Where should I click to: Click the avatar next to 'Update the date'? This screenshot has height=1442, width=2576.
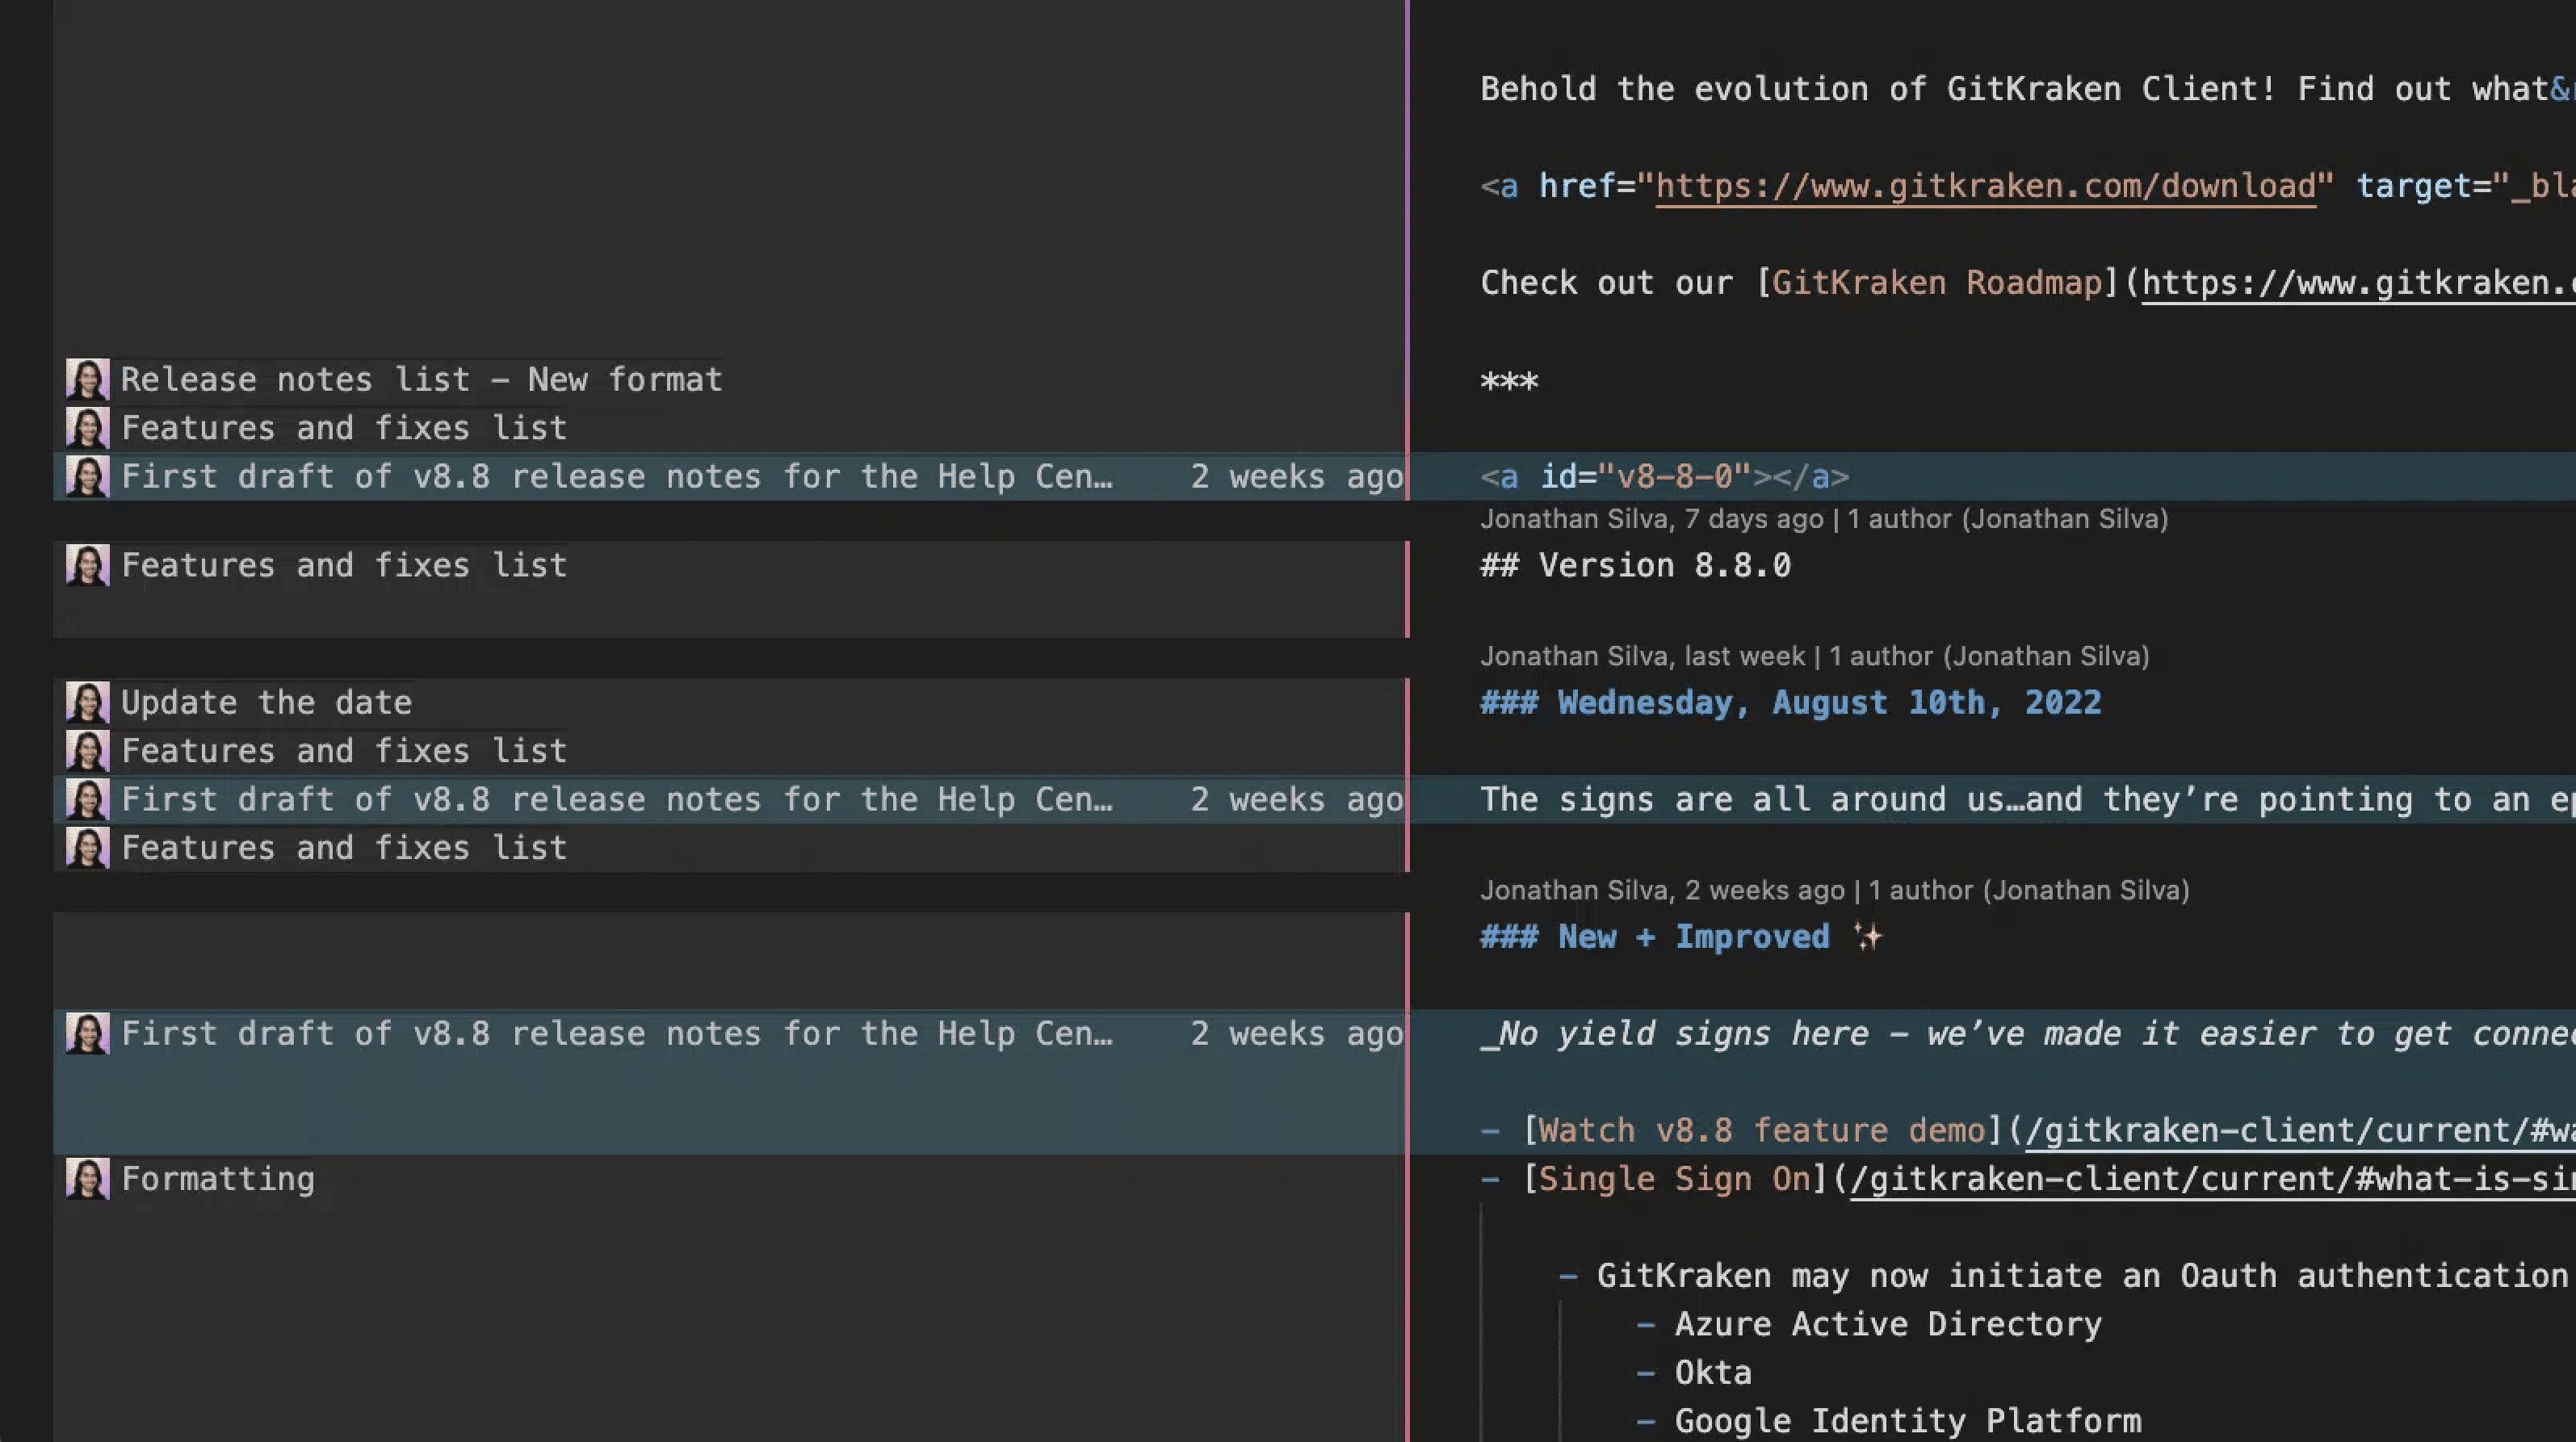[x=87, y=702]
